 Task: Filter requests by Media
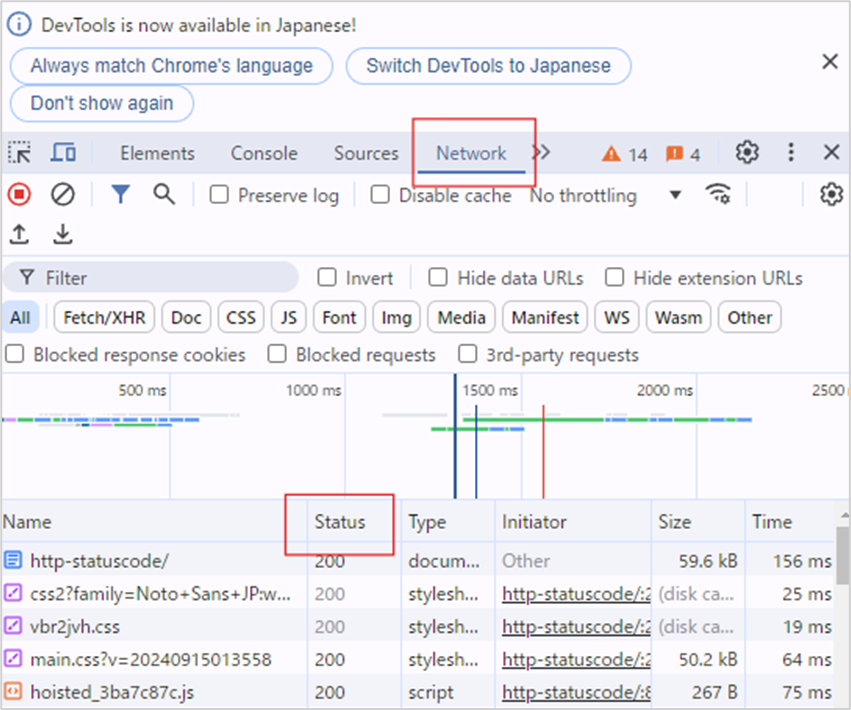click(x=461, y=317)
